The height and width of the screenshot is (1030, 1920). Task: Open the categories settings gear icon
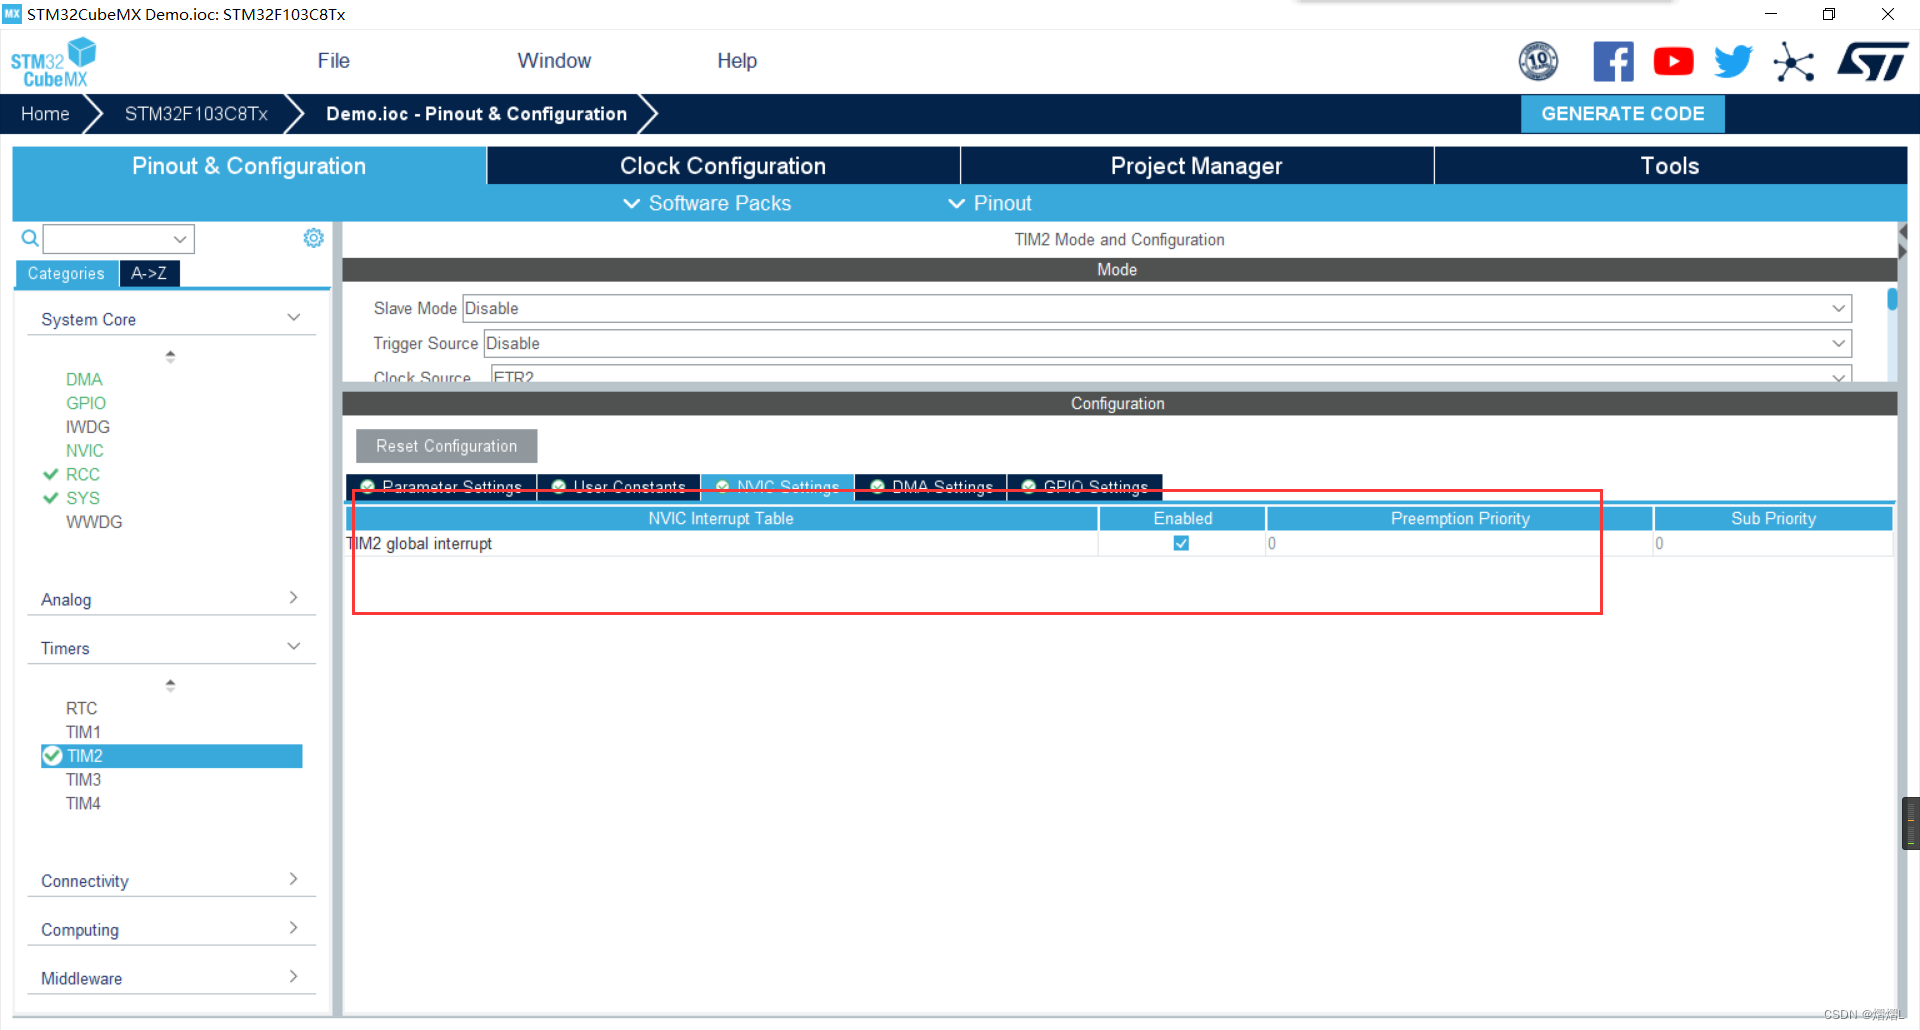(x=313, y=238)
